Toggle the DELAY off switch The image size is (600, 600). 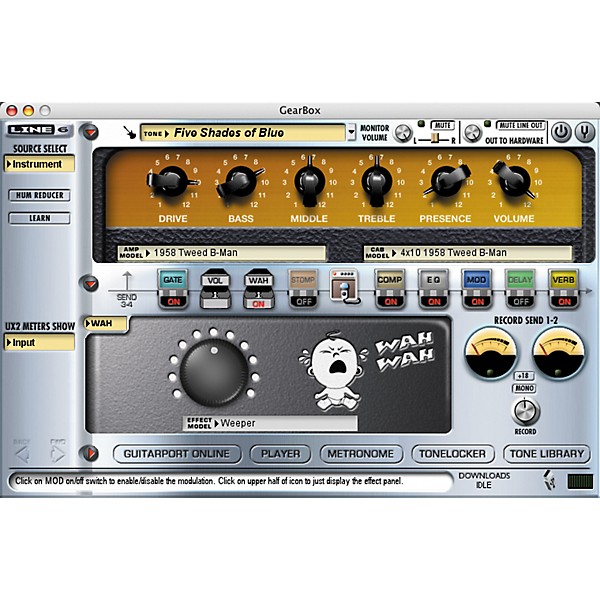click(x=521, y=301)
